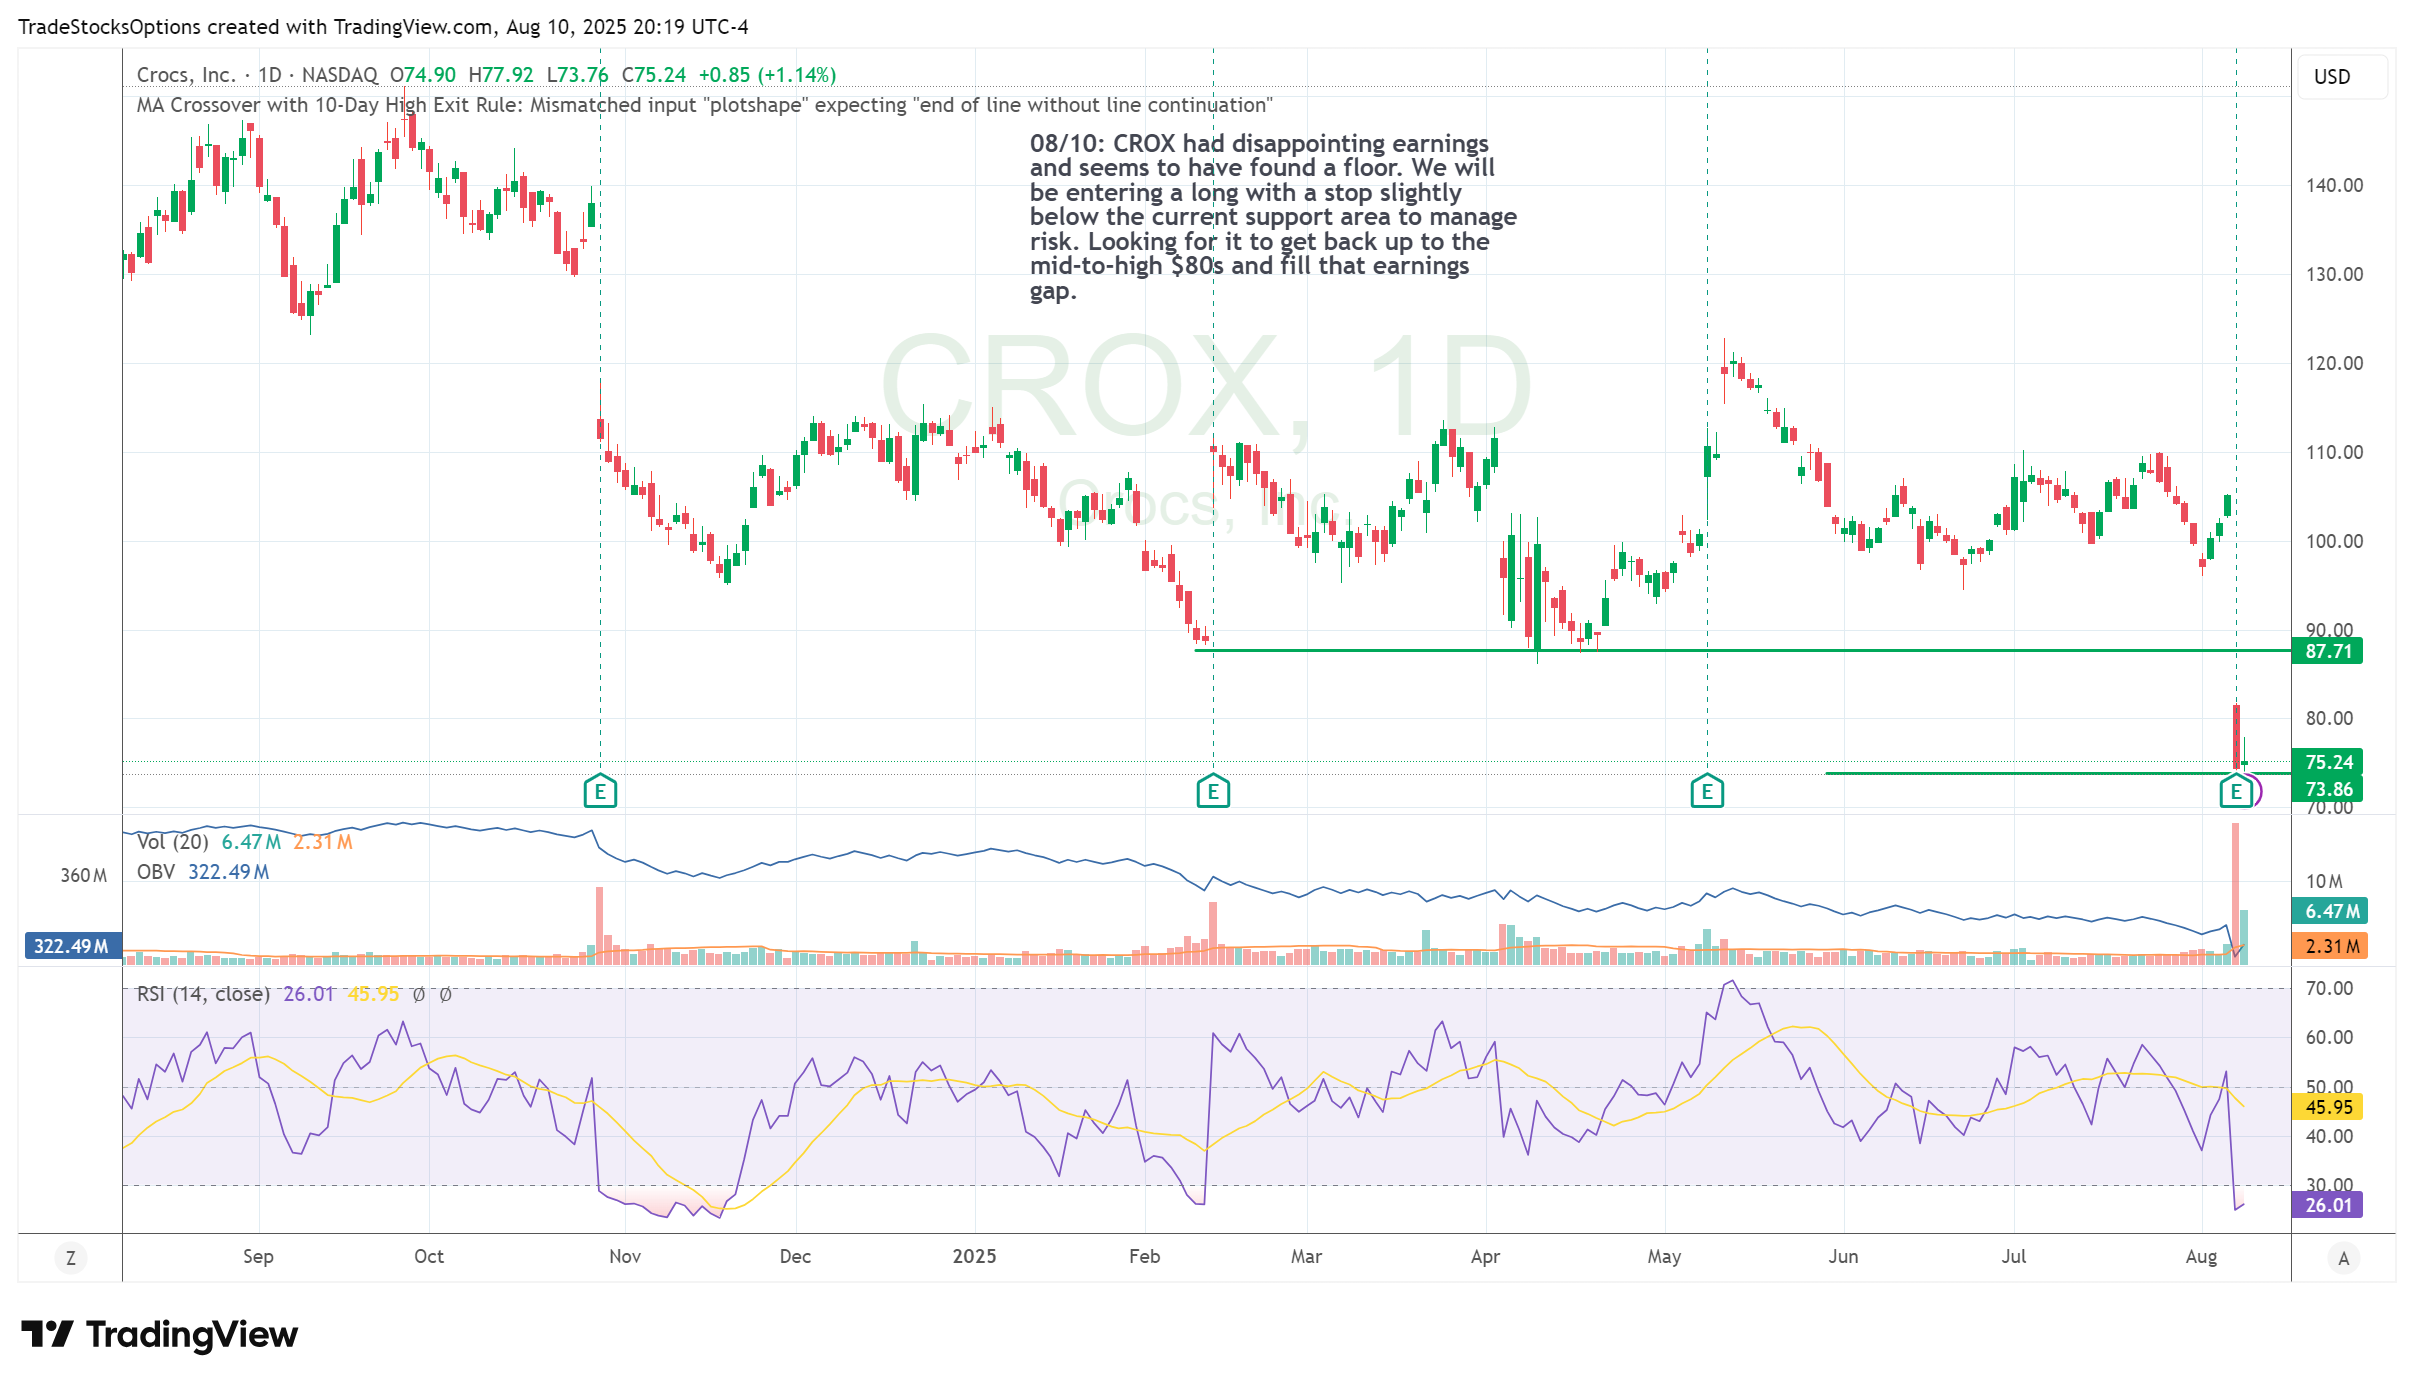
Task: Toggle auto scale with A button
Action: click(x=2343, y=1258)
